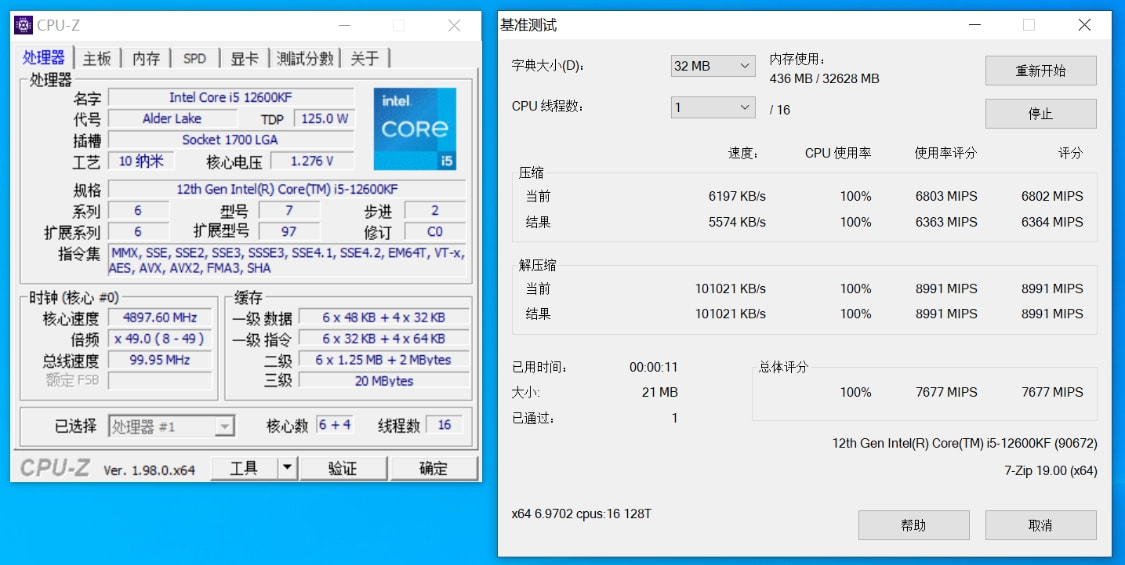Click the size 21 MB value

[x=660, y=392]
